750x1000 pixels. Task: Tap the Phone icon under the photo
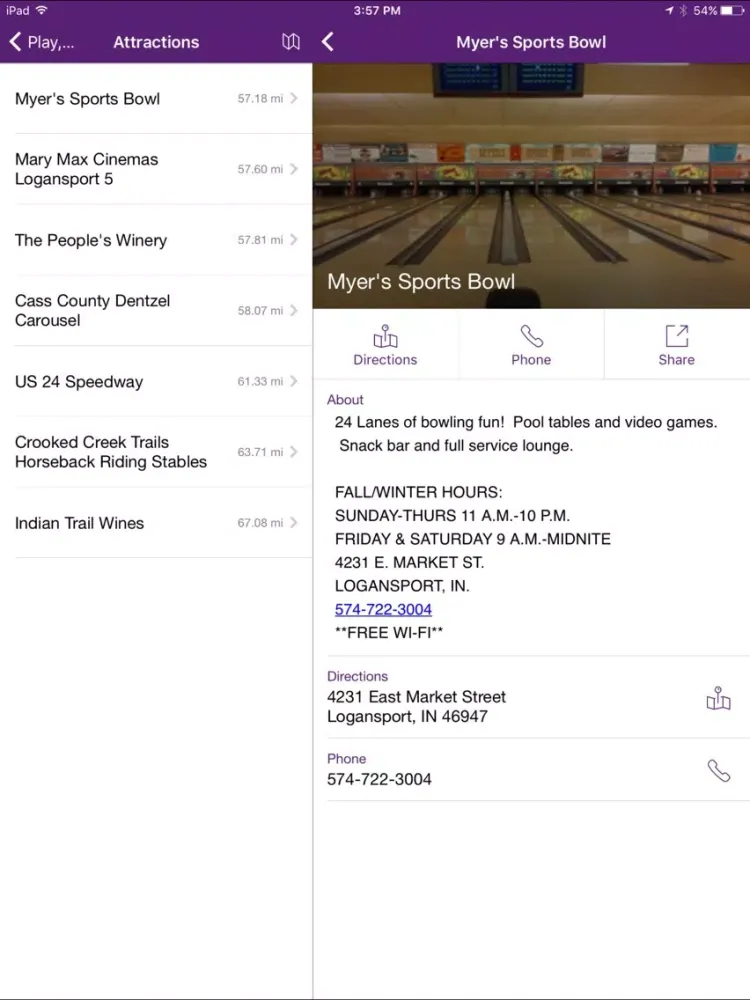[531, 335]
